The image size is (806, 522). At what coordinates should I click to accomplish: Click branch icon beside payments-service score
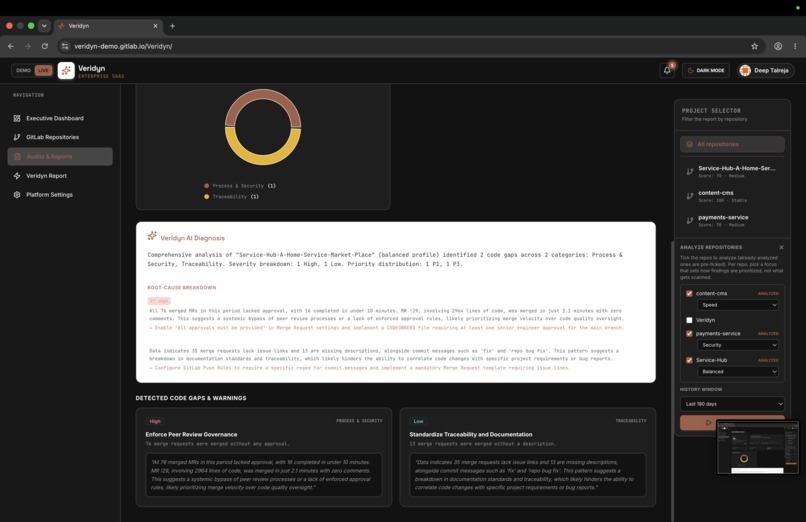[x=690, y=221]
